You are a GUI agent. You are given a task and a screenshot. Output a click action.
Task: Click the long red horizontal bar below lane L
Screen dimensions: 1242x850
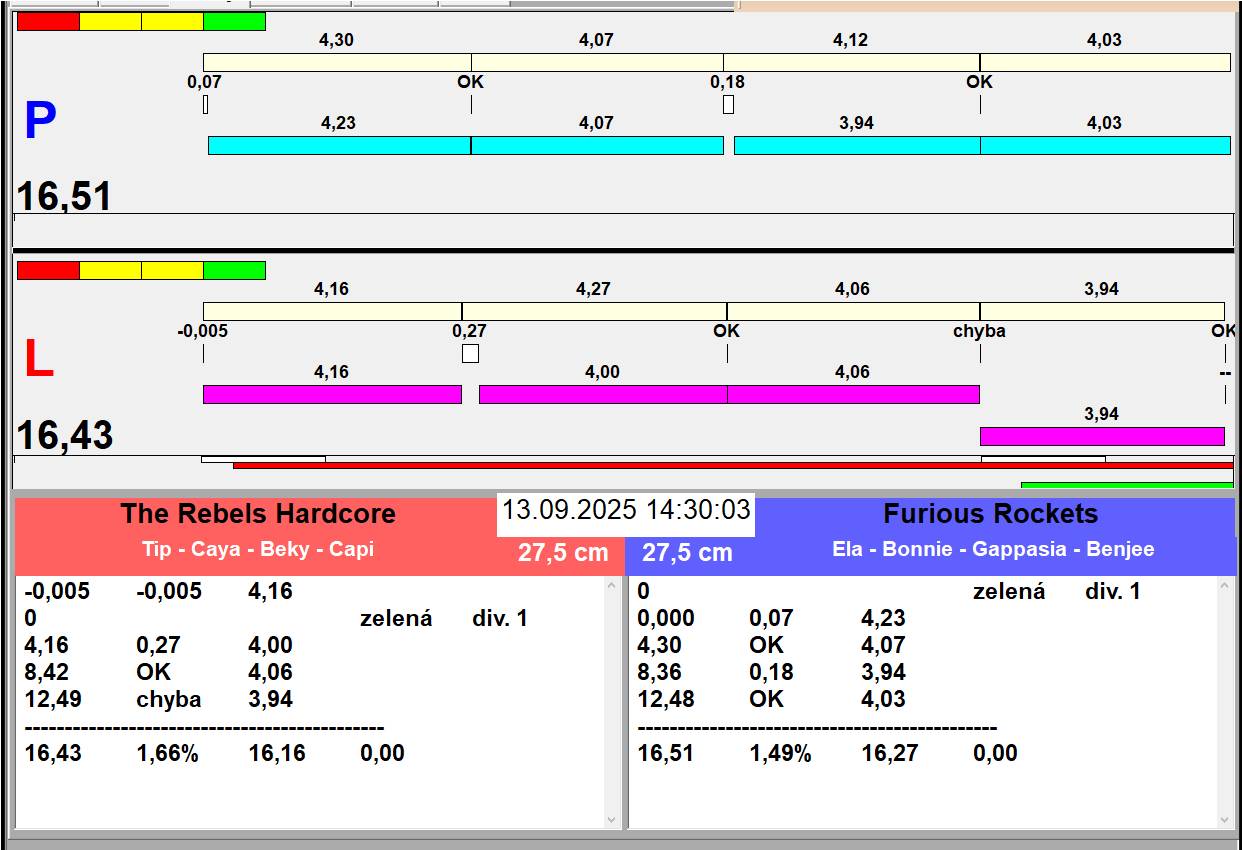[x=733, y=465]
